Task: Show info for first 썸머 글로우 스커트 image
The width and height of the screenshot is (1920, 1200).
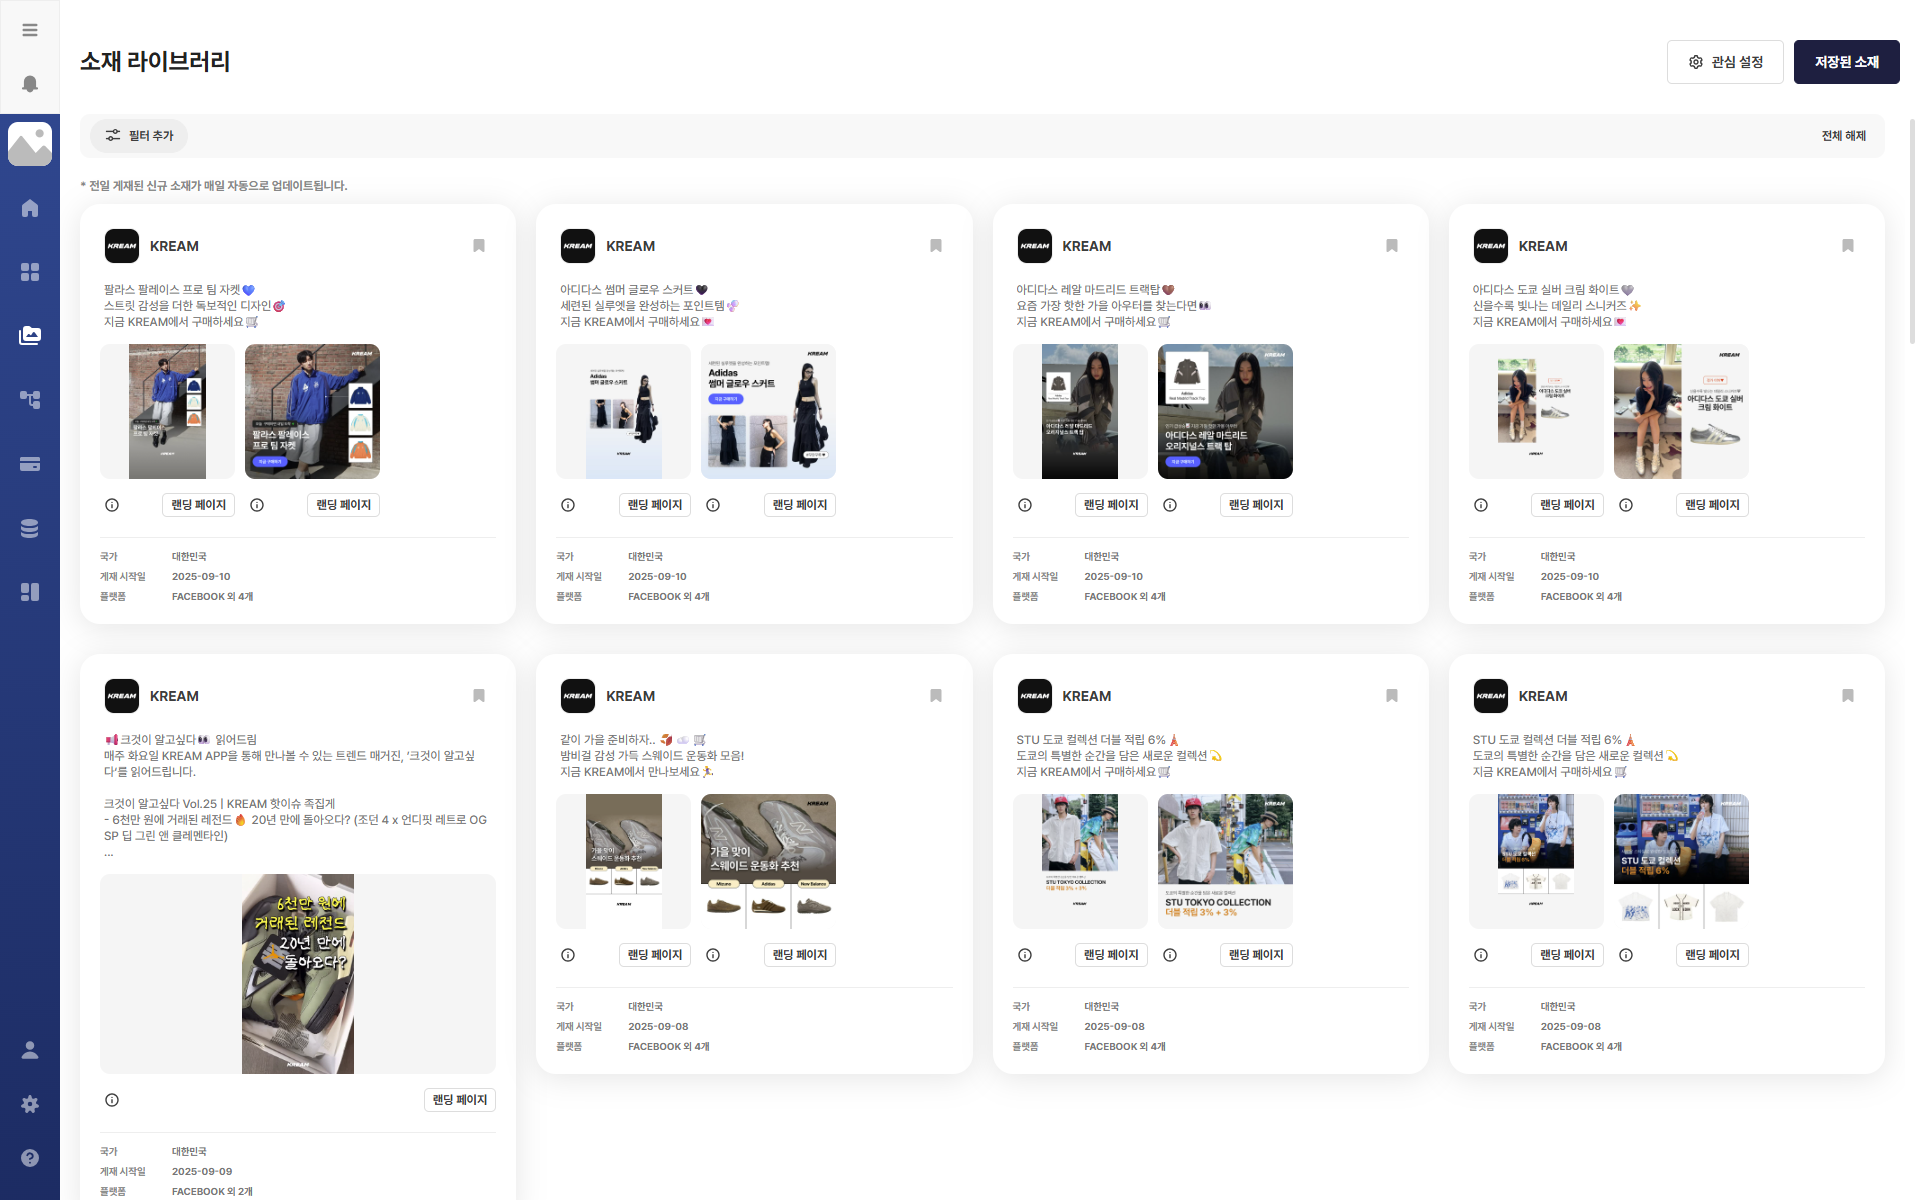Action: [568, 505]
